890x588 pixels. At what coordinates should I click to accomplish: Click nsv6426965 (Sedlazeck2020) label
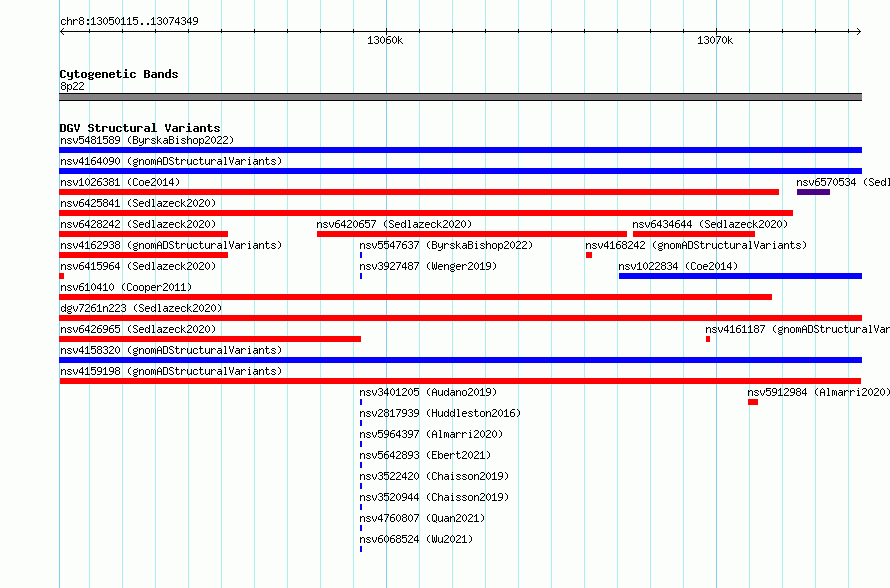[x=138, y=329]
